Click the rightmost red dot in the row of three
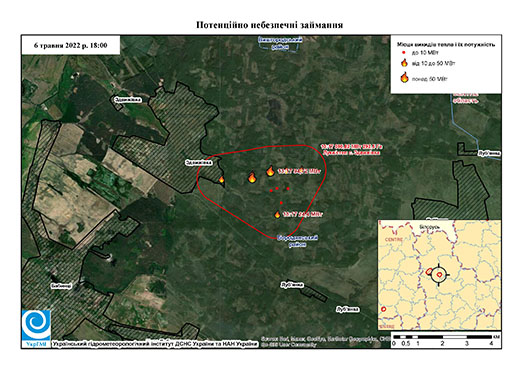This screenshot has width=520, height=368. pos(288,189)
